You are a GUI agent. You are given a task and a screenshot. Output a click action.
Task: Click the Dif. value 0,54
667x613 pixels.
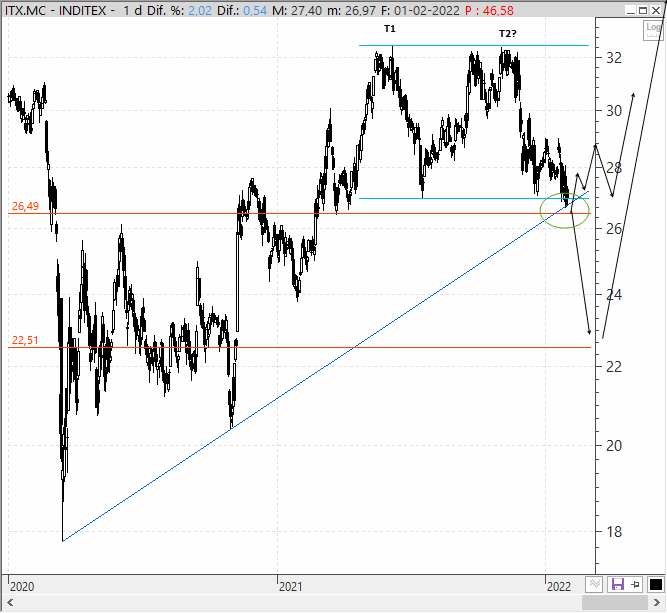pyautogui.click(x=255, y=10)
